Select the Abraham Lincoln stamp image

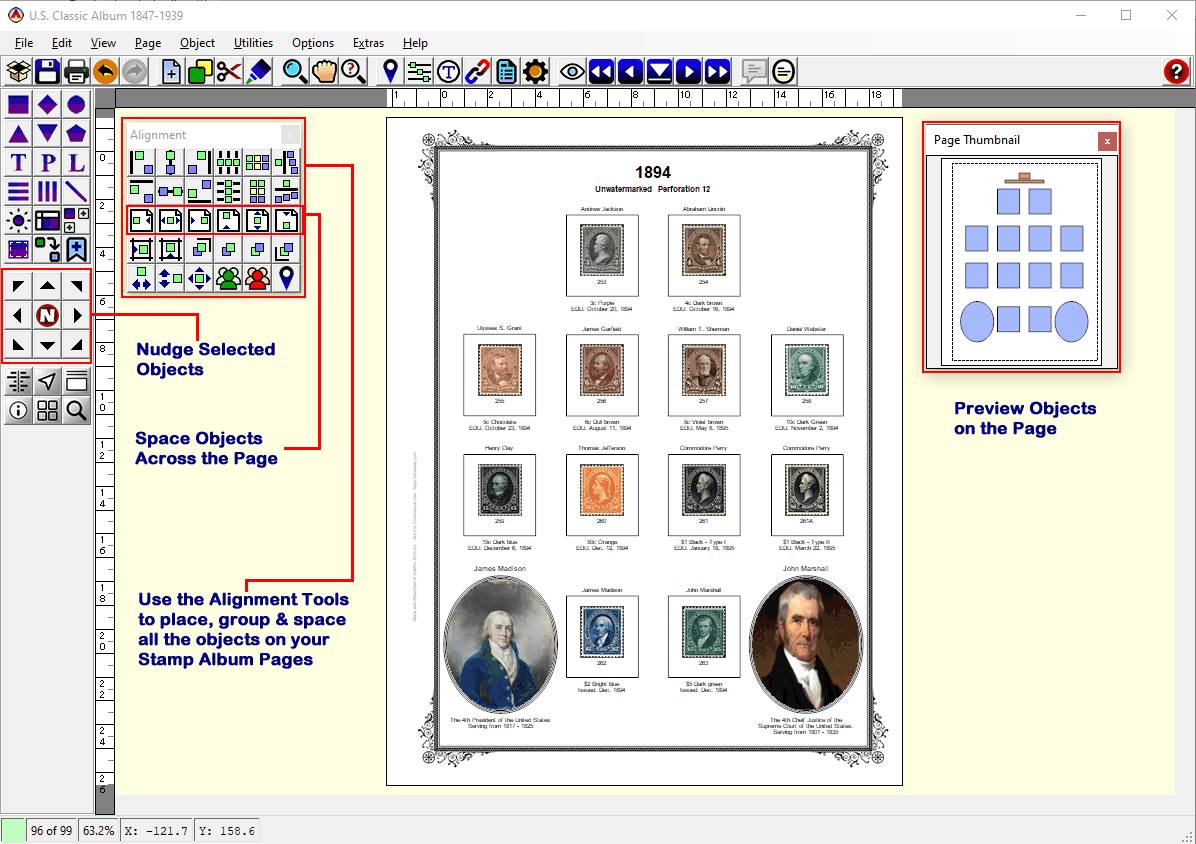703,251
